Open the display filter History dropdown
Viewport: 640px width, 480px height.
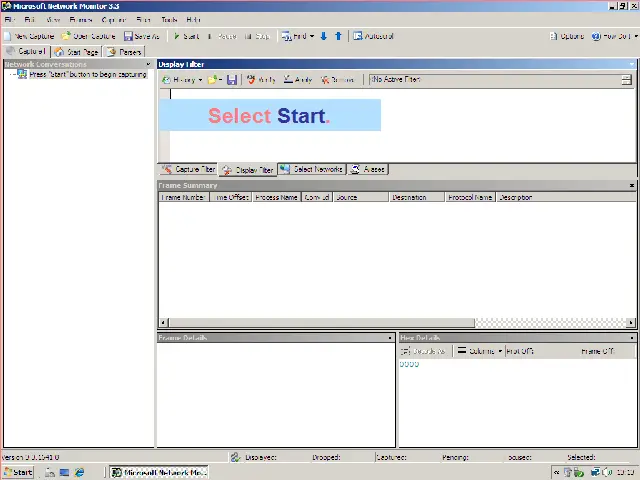pos(182,80)
